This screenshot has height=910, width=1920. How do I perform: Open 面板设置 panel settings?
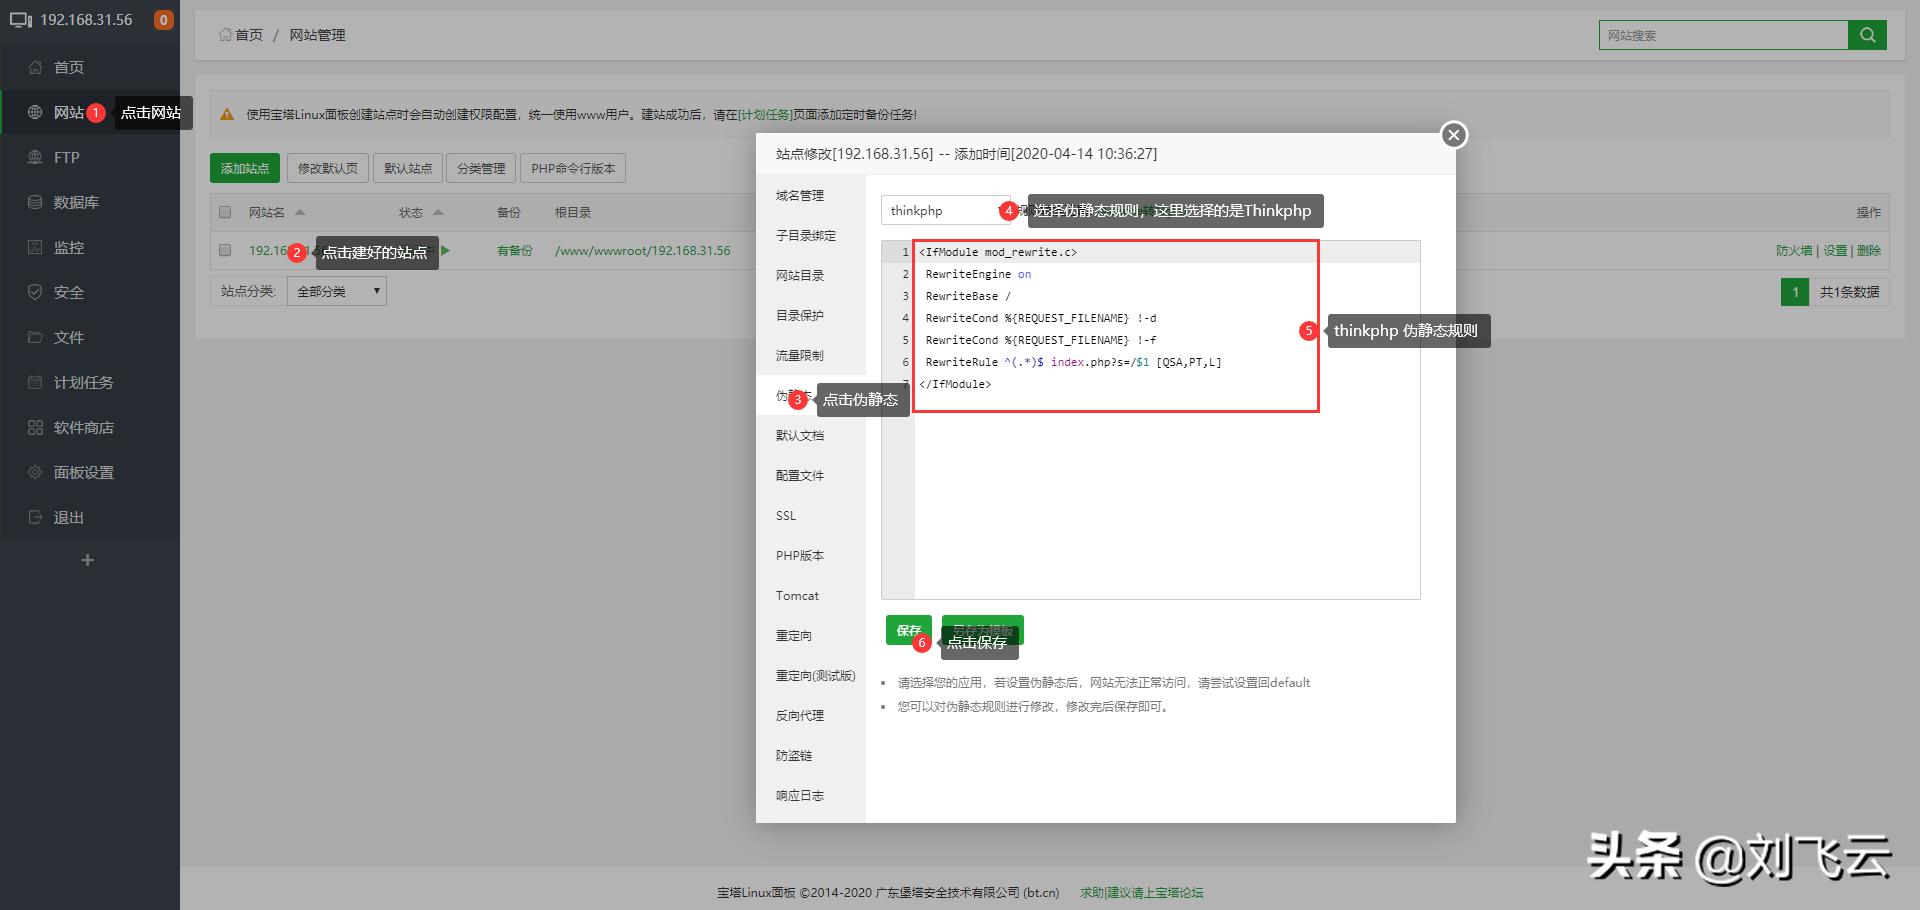[84, 472]
